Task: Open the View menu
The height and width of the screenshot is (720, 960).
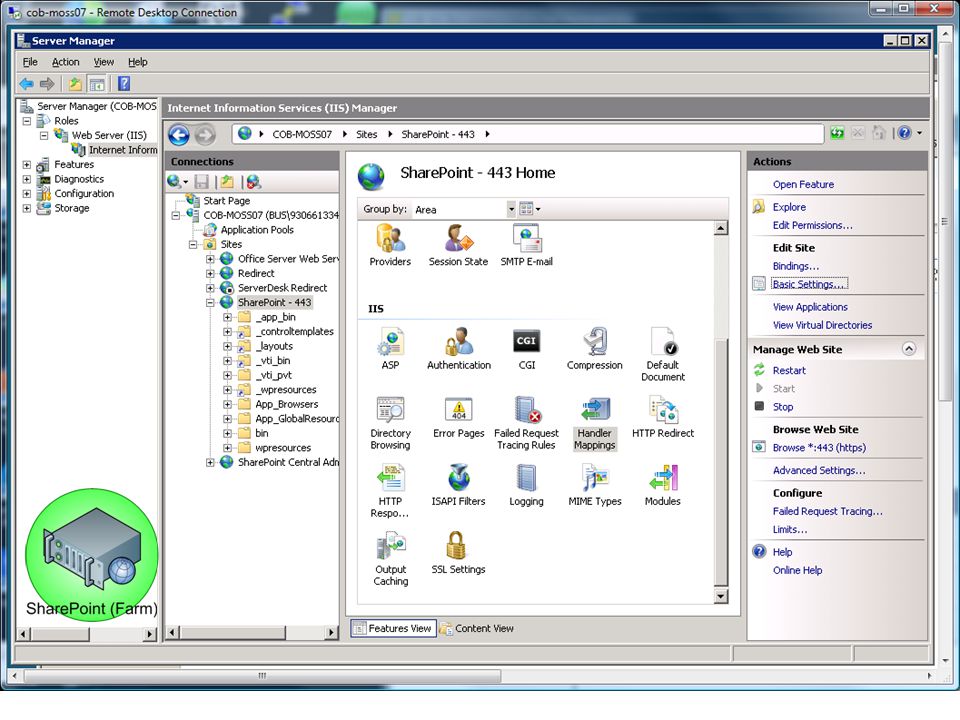Action: [x=103, y=62]
